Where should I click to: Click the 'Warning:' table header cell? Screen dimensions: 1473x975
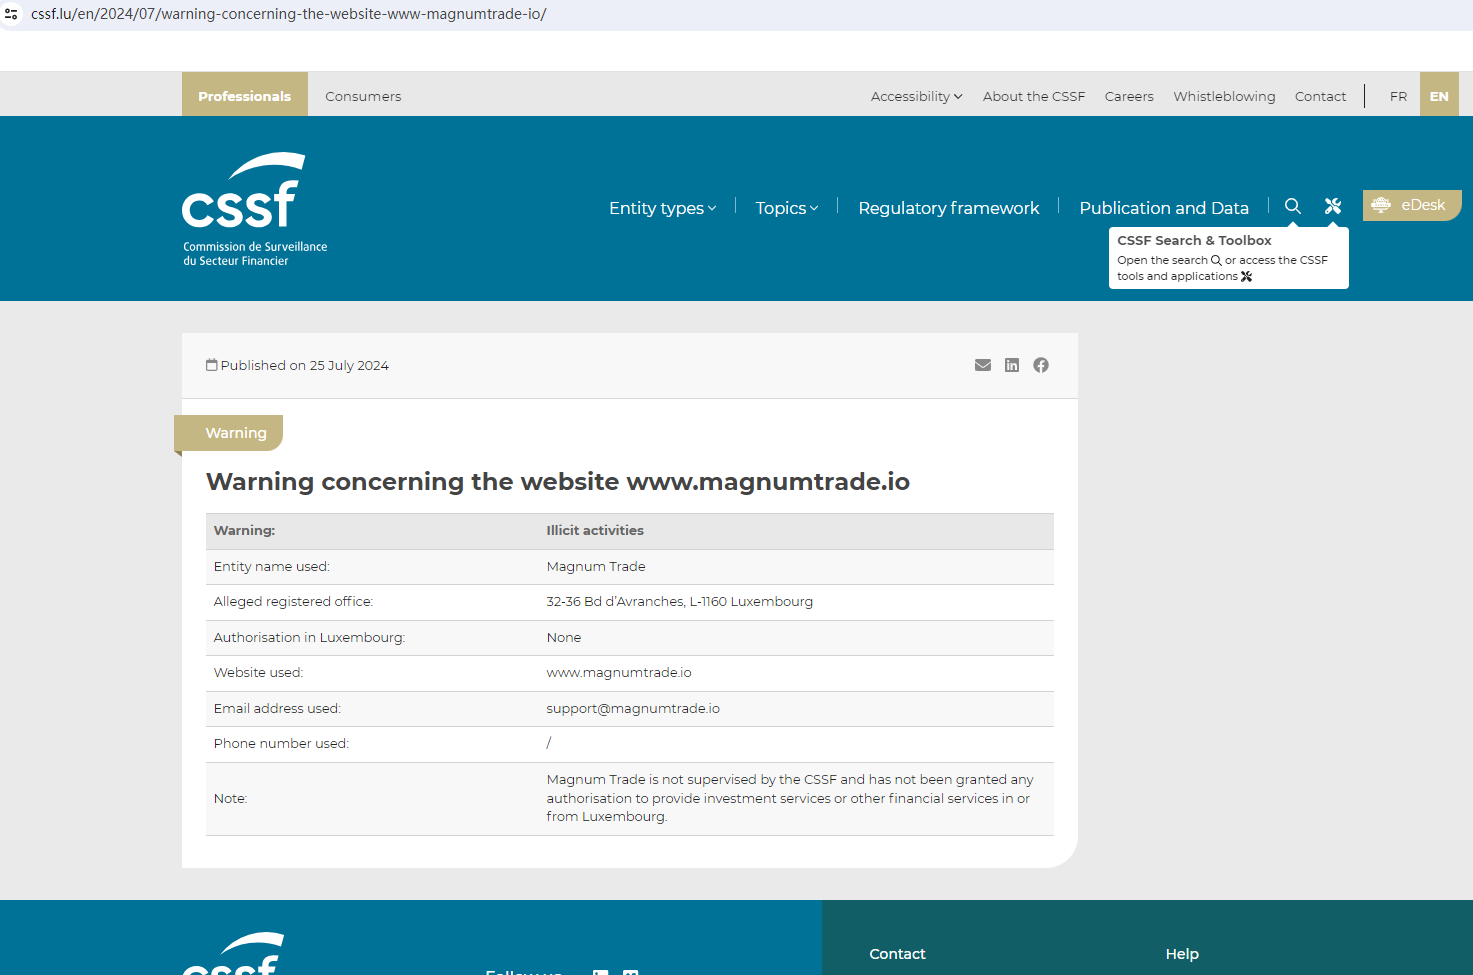click(x=244, y=530)
